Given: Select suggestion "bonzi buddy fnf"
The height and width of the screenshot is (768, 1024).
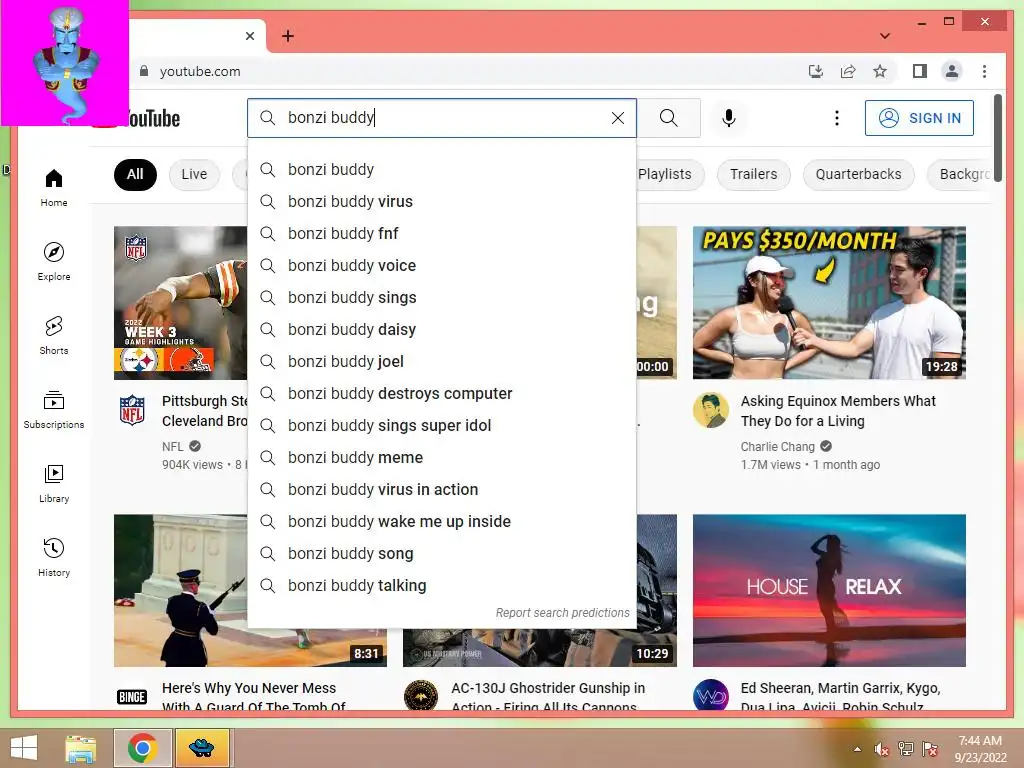Looking at the screenshot, I should tap(442, 234).
